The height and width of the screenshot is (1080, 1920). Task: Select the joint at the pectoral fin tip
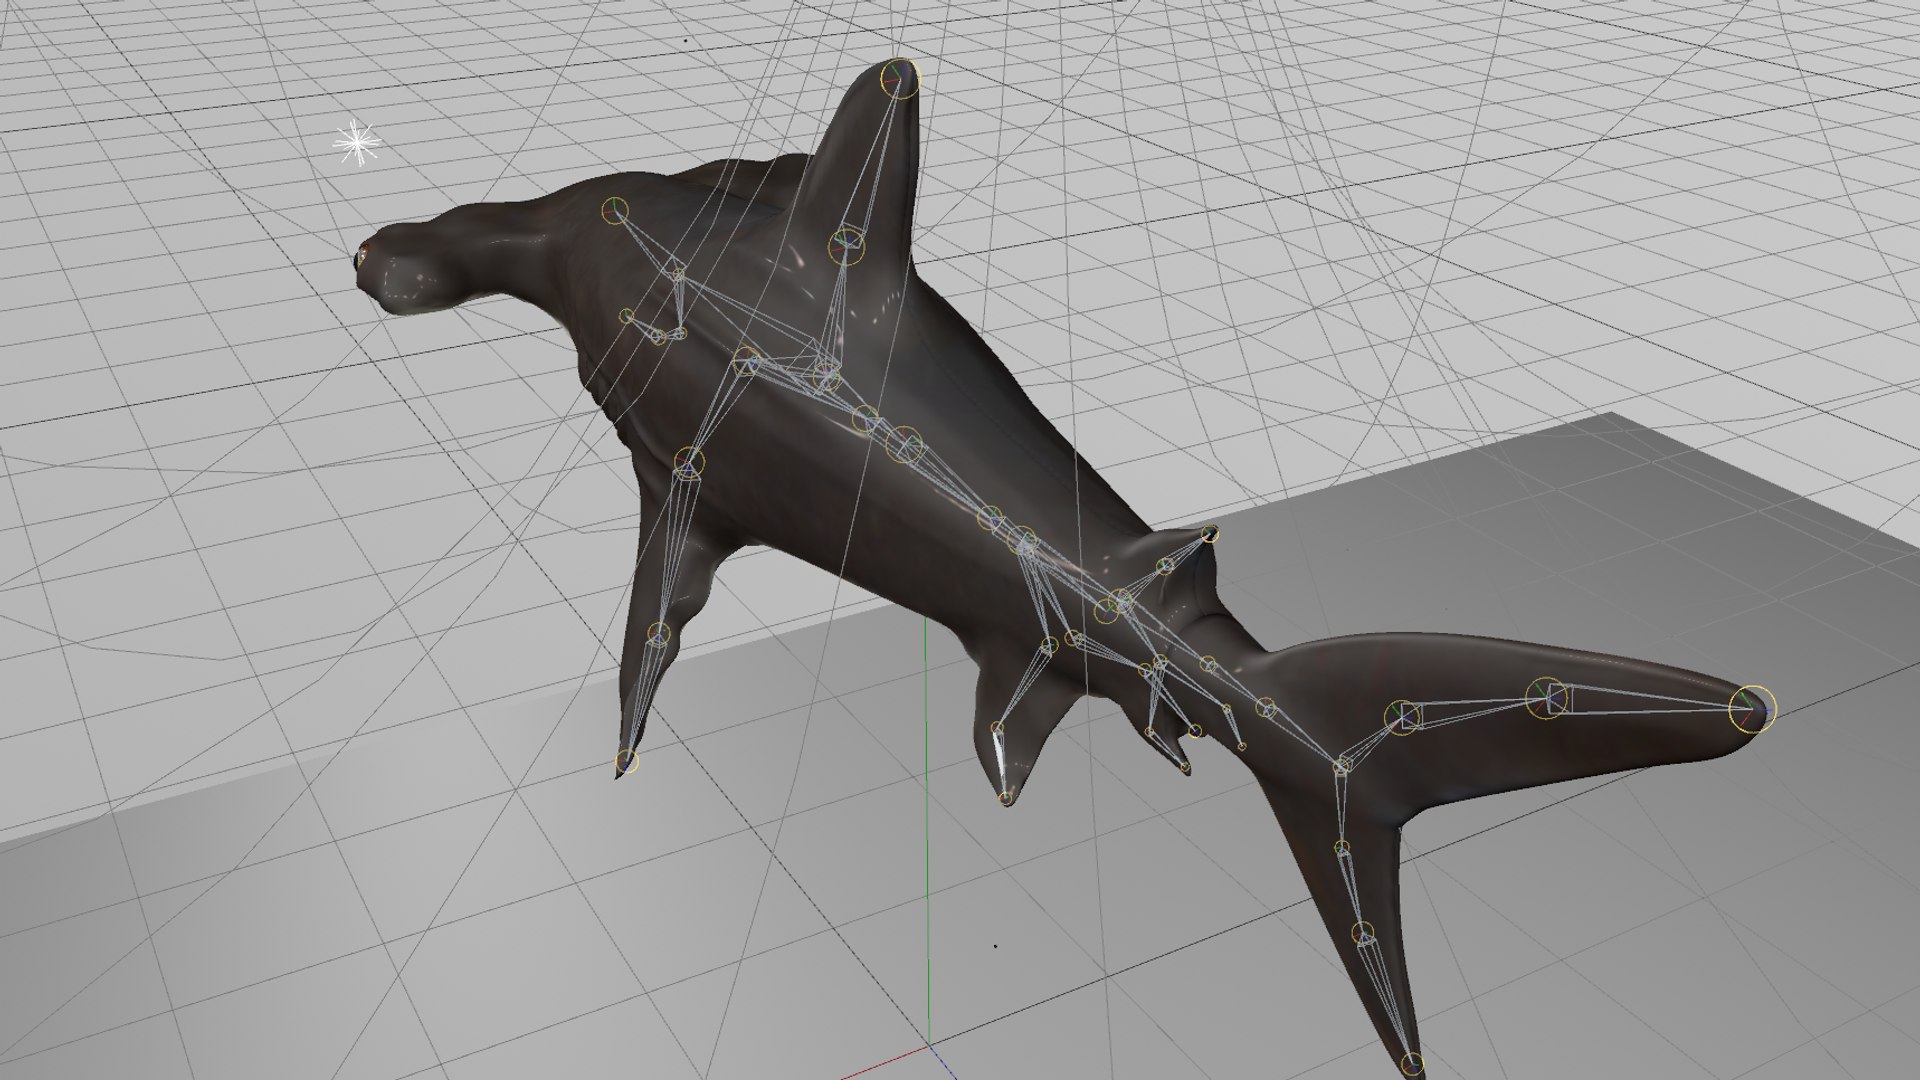(626, 761)
